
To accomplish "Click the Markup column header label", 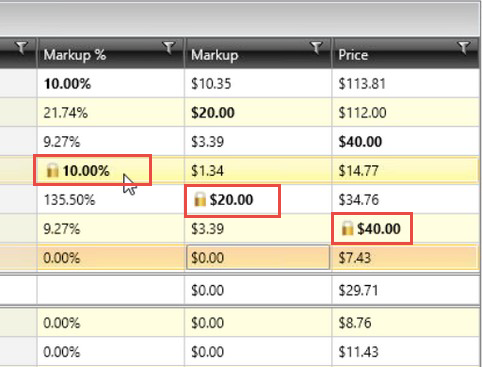I will (214, 55).
